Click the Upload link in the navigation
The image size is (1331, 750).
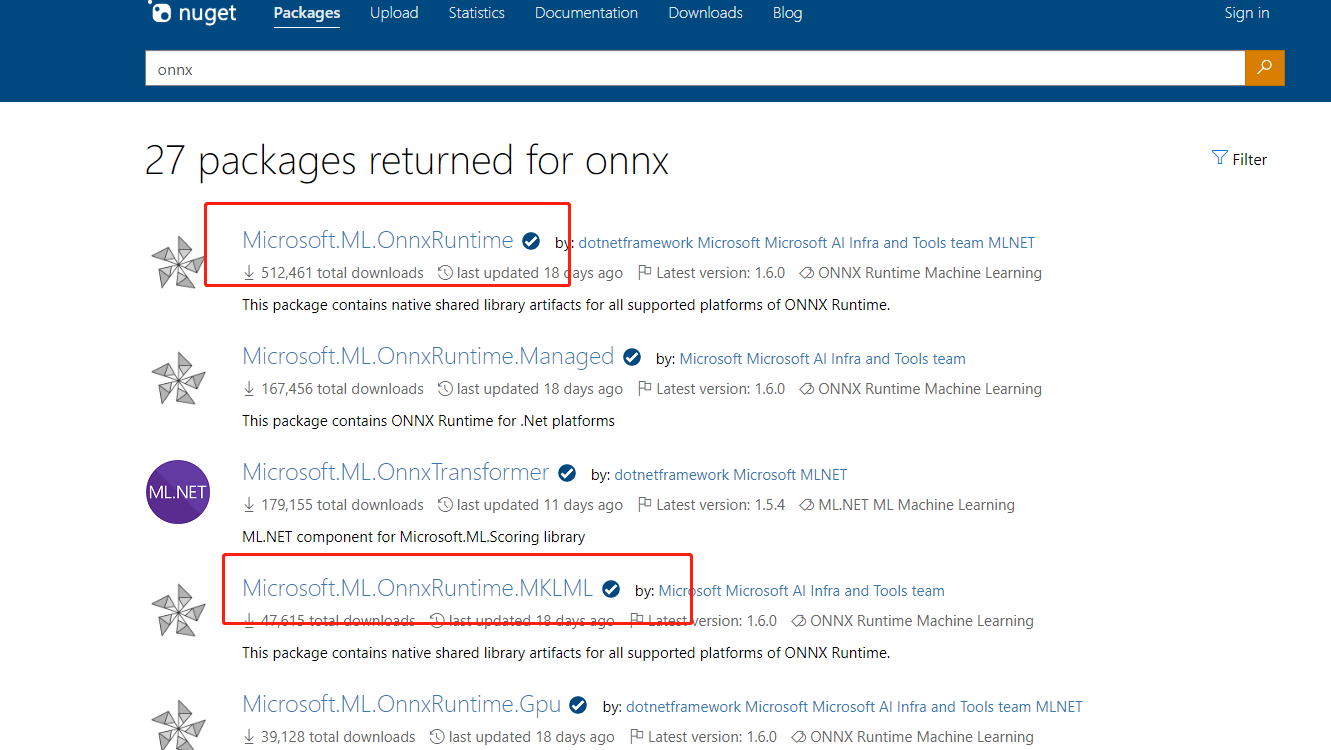394,13
